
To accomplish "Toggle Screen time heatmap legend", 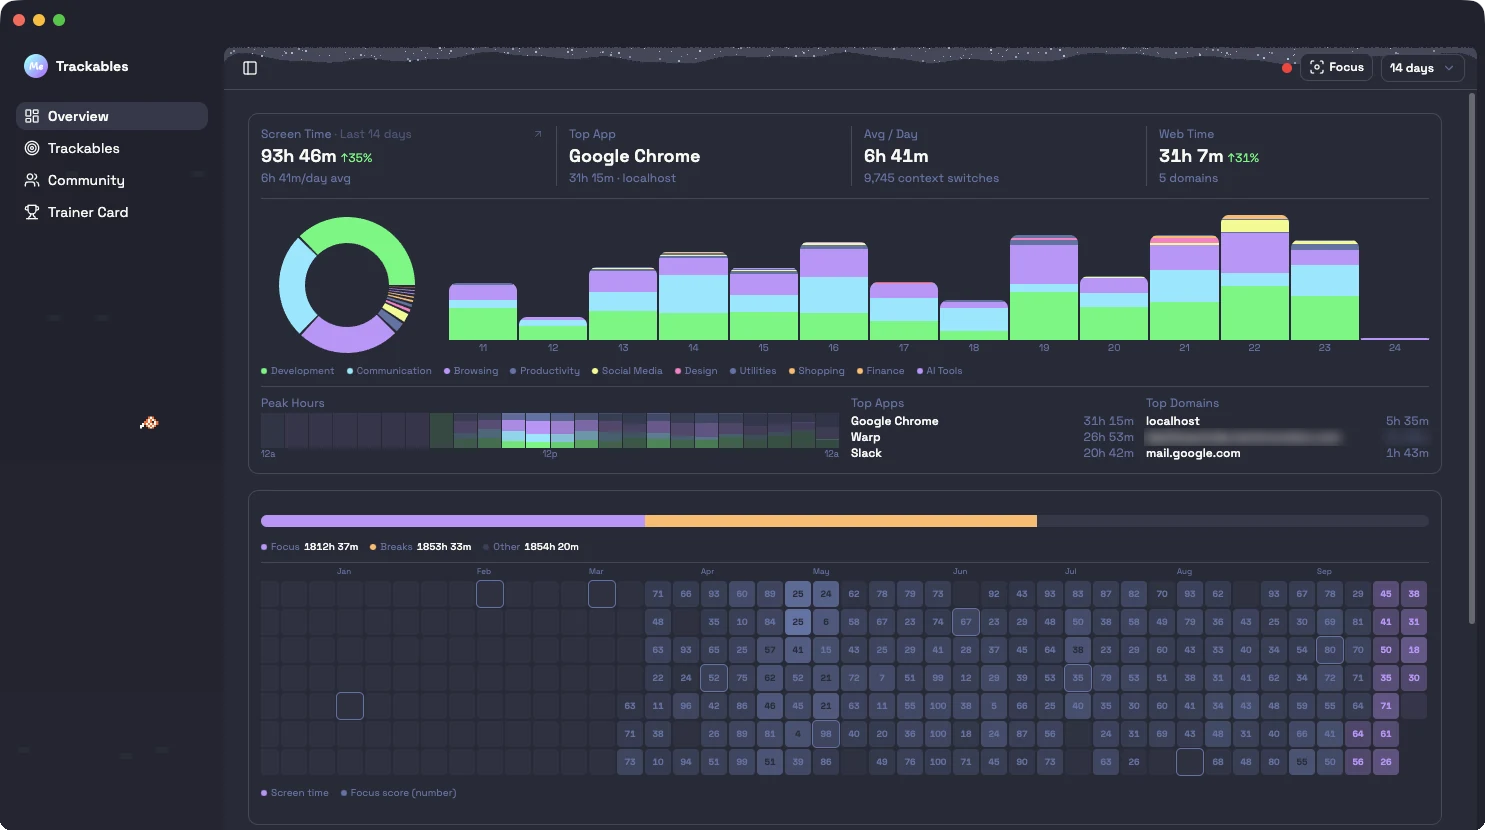I will (x=295, y=793).
